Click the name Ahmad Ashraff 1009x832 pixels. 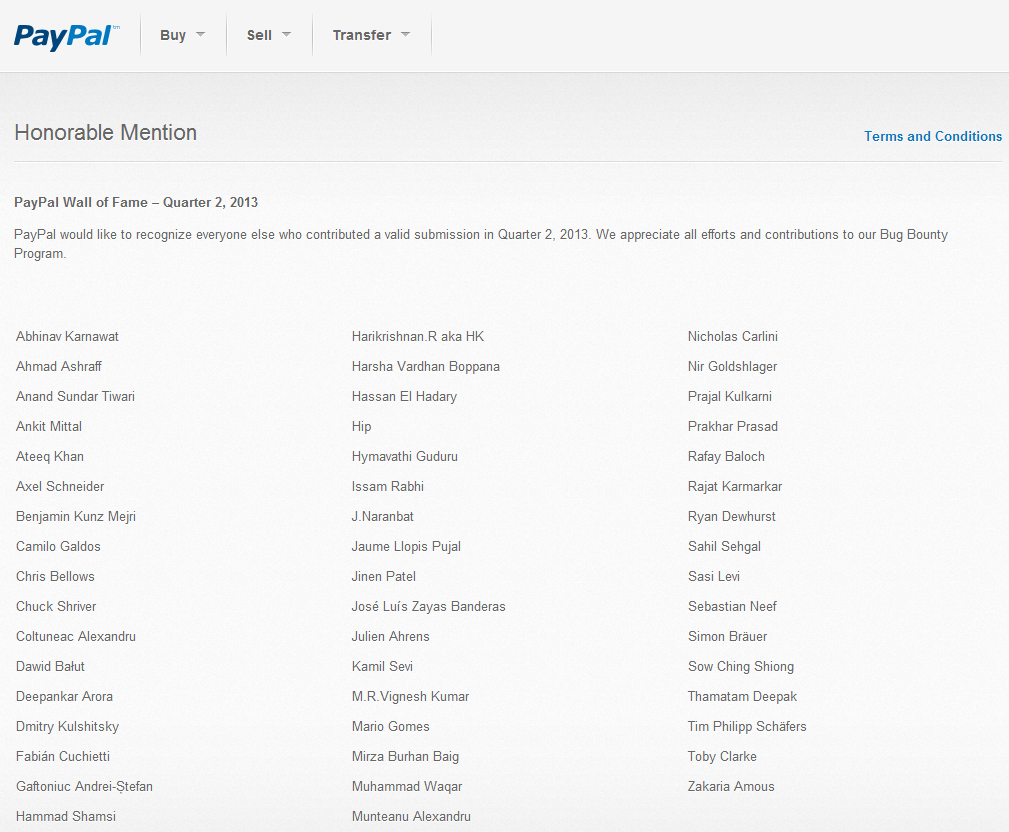59,366
